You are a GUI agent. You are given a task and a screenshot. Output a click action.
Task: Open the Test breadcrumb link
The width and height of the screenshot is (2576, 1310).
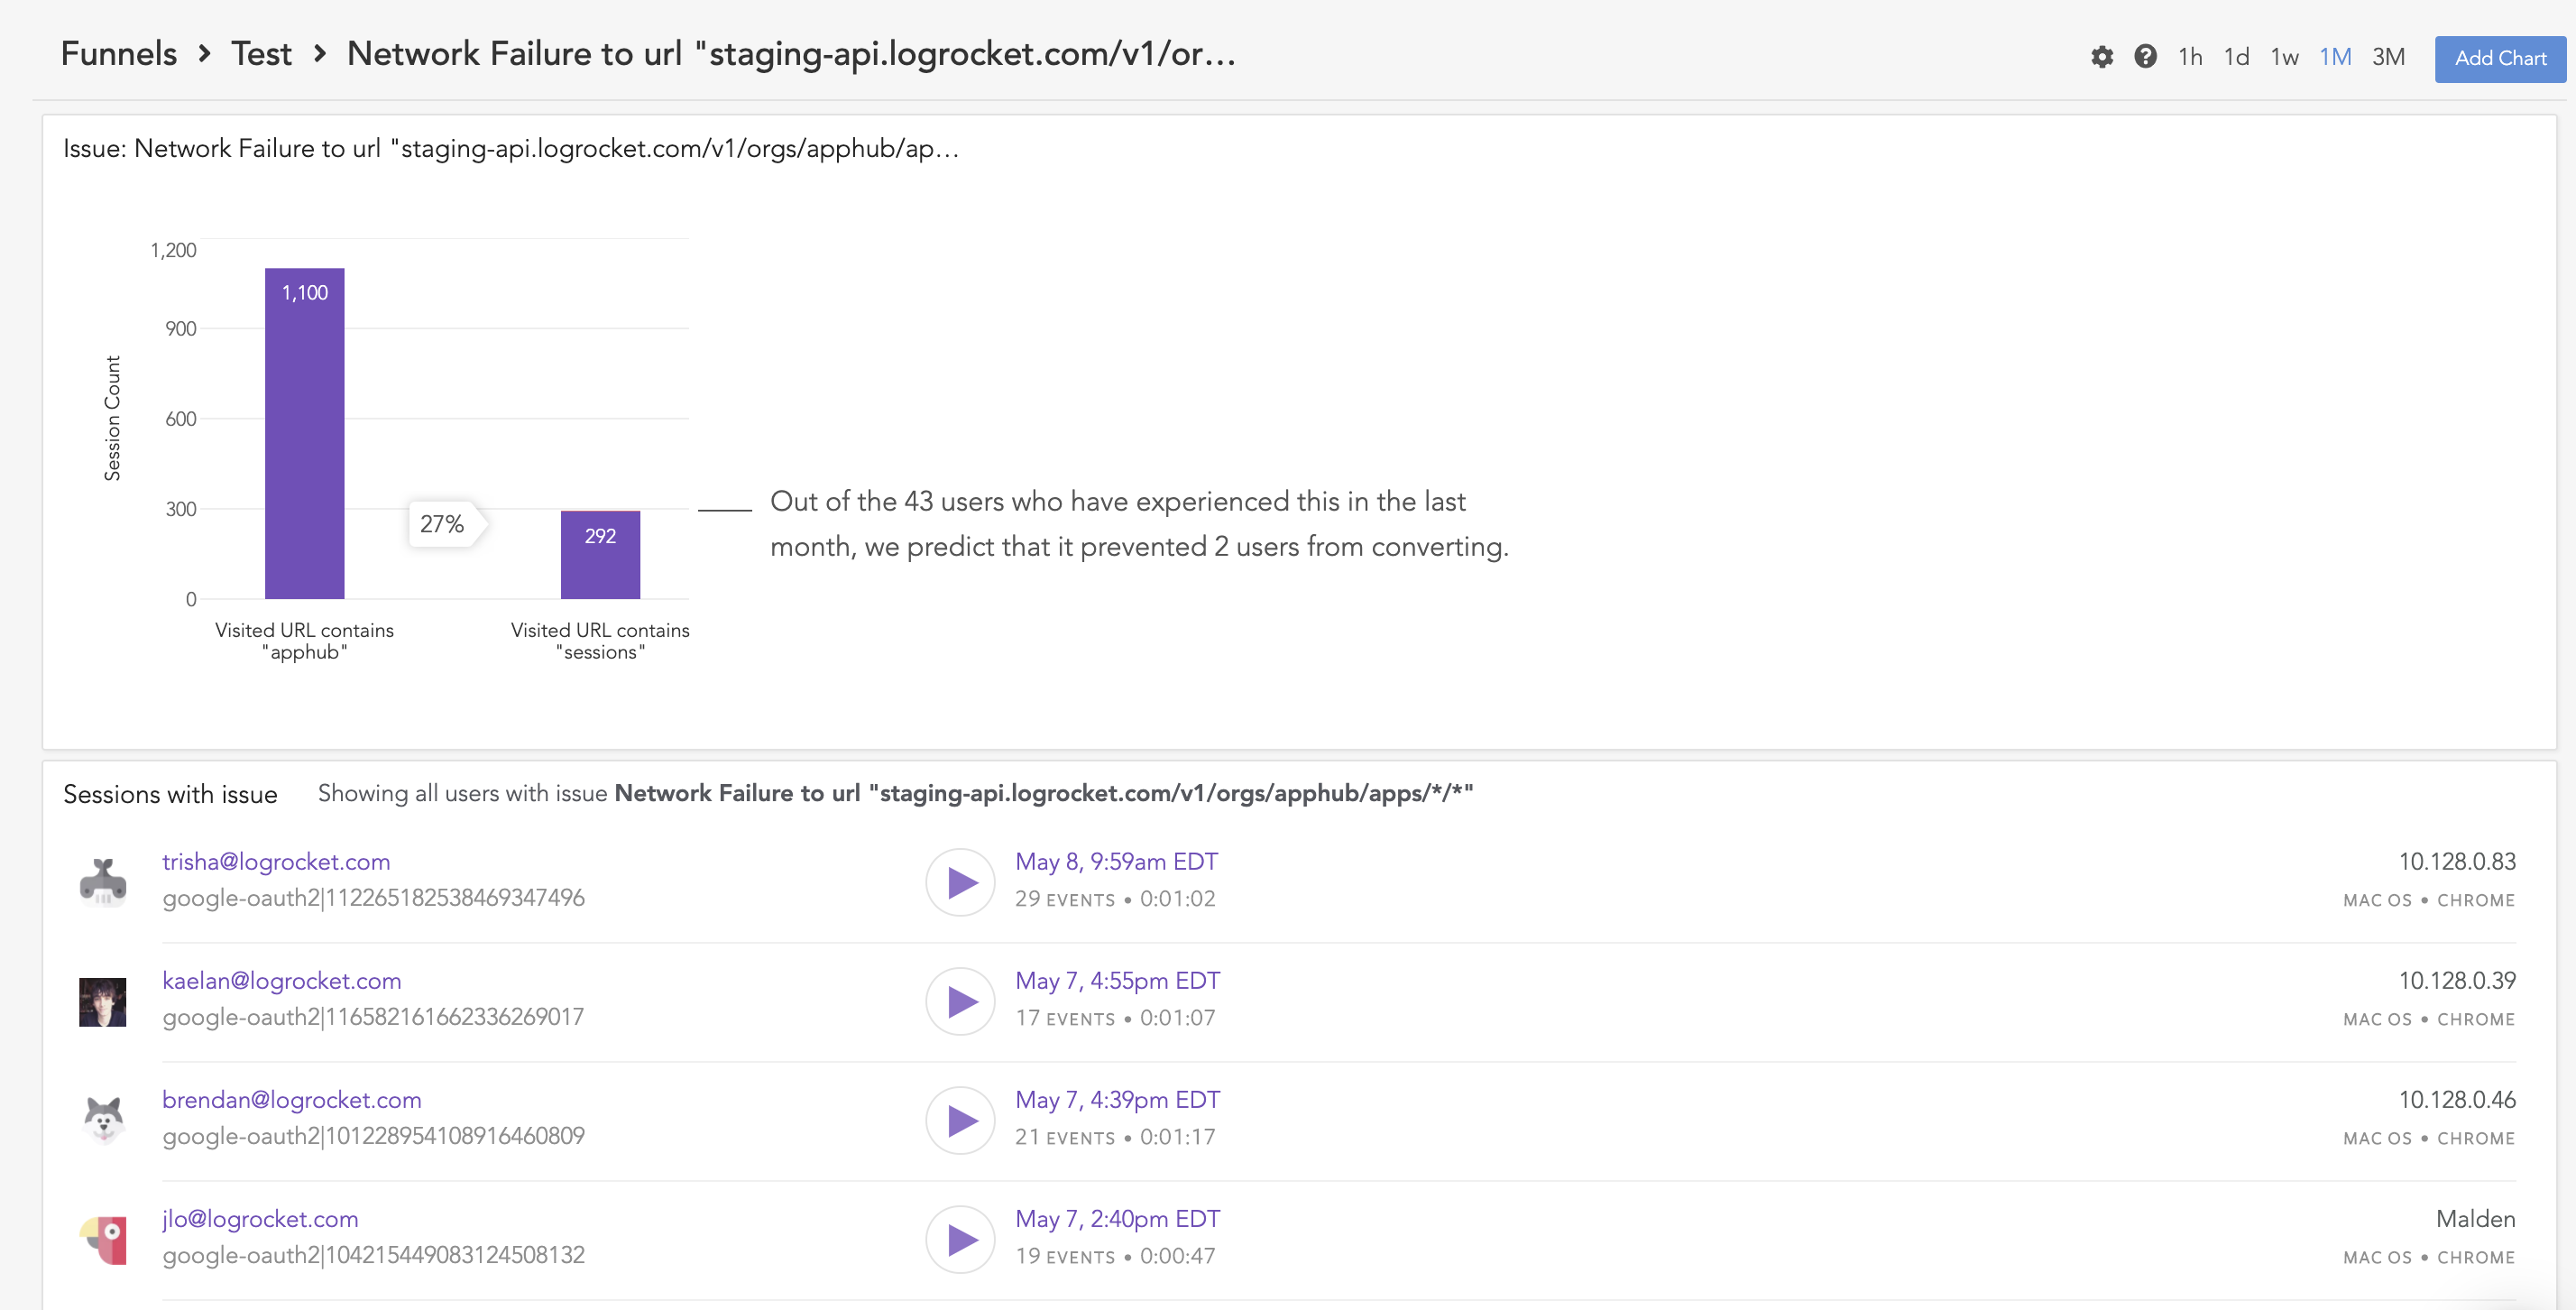coord(261,54)
